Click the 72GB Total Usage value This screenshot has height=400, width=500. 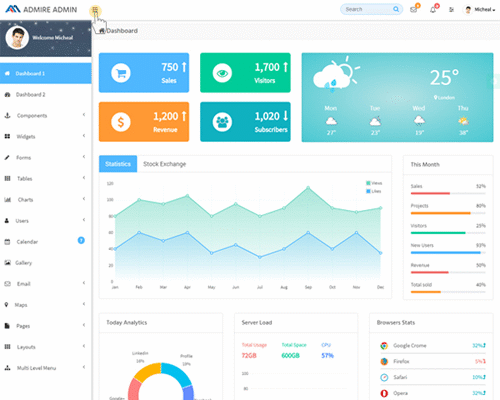[x=249, y=356]
